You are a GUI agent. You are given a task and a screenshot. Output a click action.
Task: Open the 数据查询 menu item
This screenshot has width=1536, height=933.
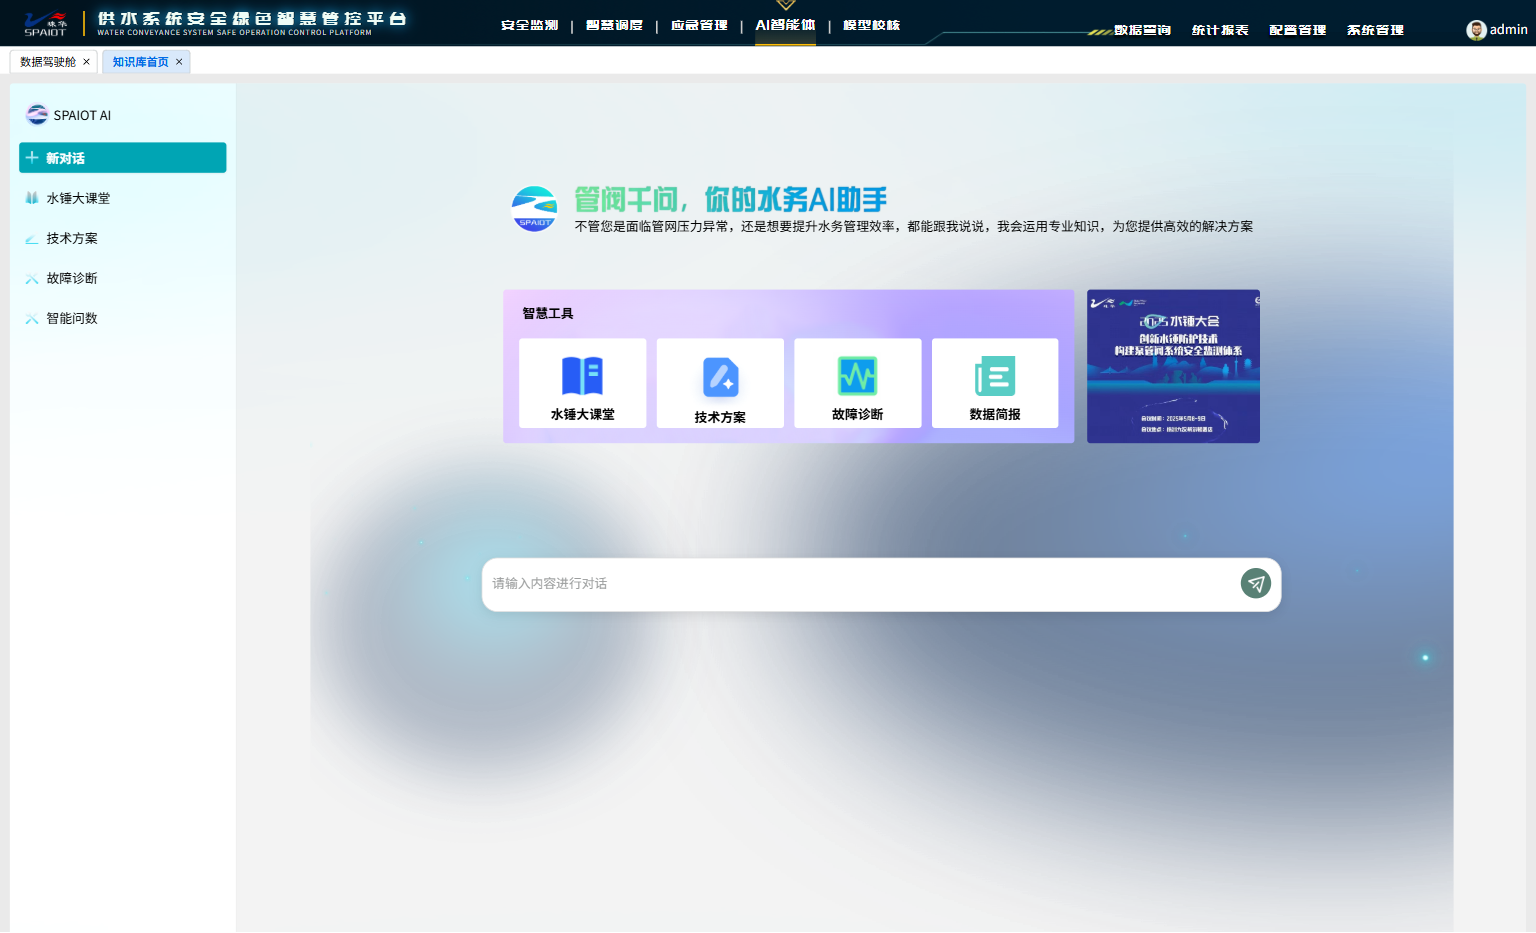pos(1142,30)
